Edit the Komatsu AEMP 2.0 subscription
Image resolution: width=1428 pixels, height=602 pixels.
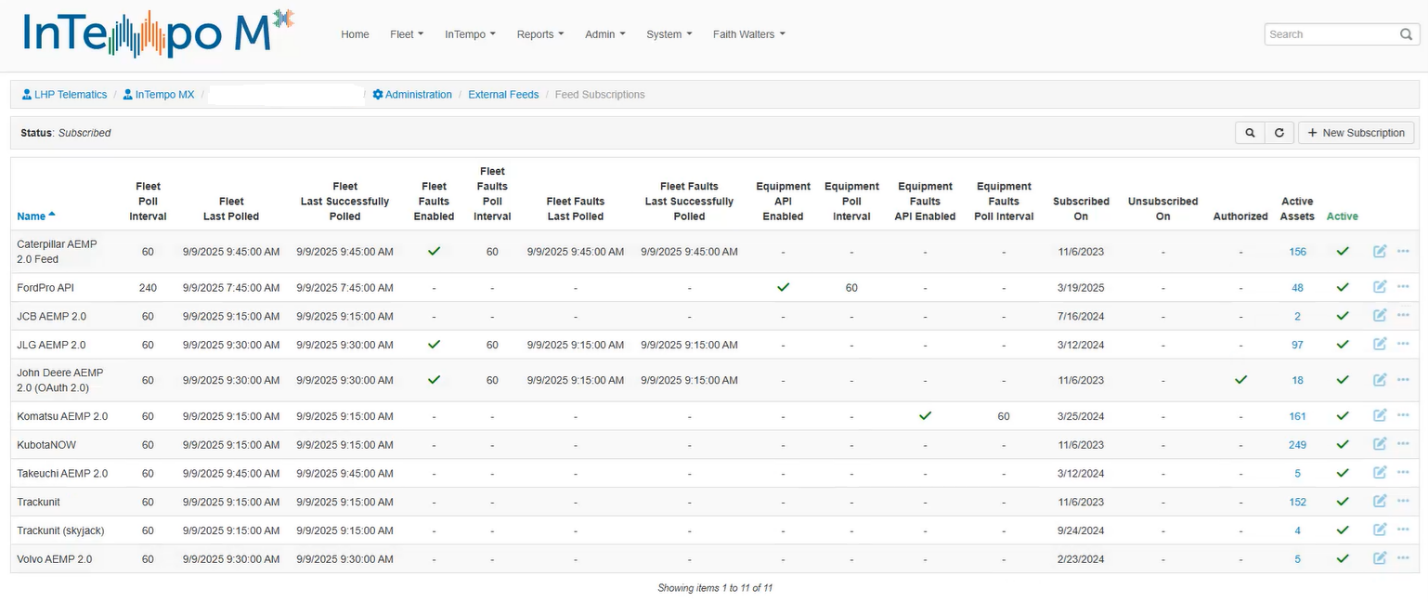[1380, 415]
